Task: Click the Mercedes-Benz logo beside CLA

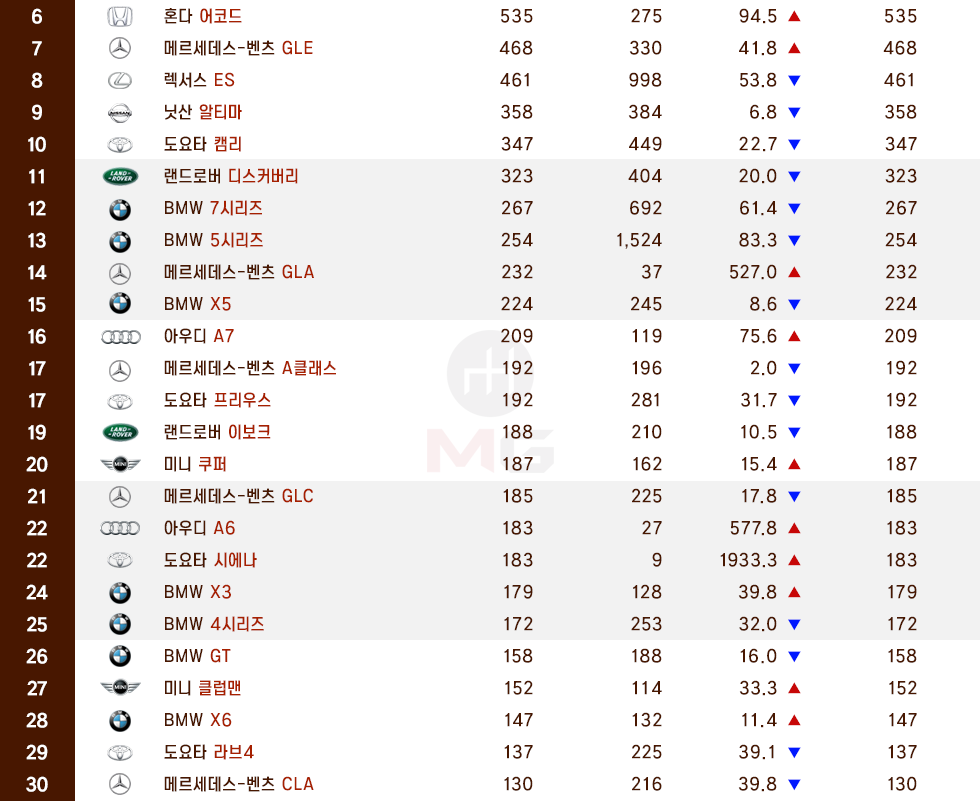Action: coord(120,784)
